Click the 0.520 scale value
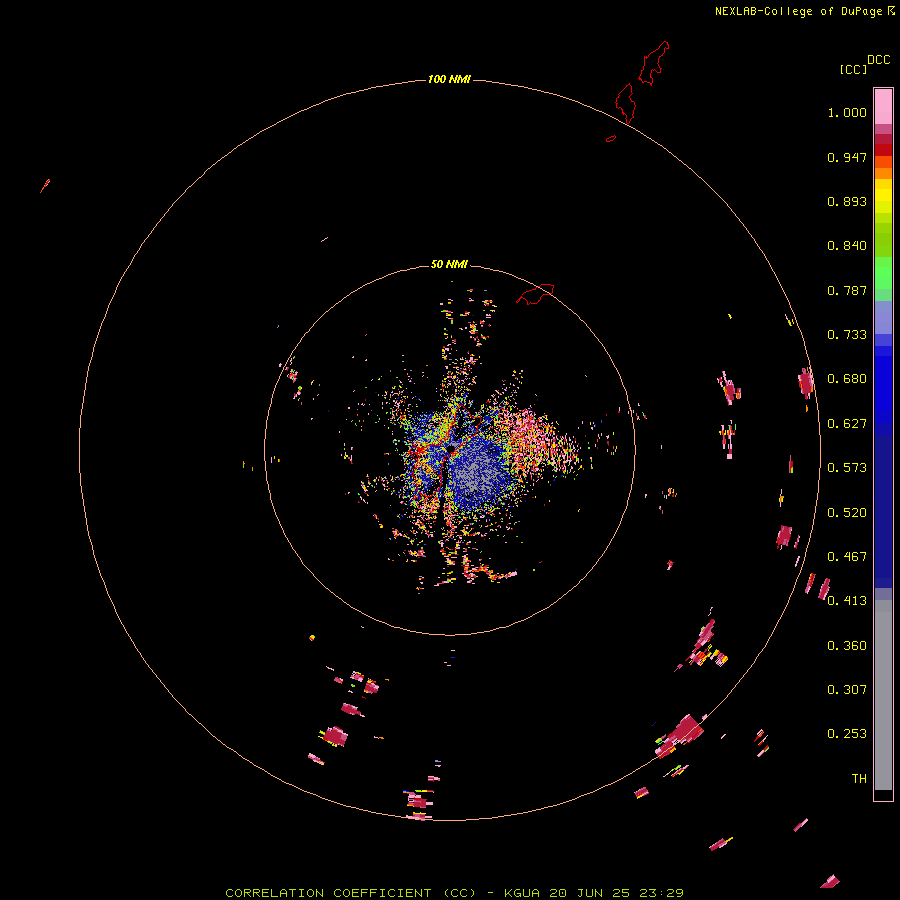 pos(847,513)
